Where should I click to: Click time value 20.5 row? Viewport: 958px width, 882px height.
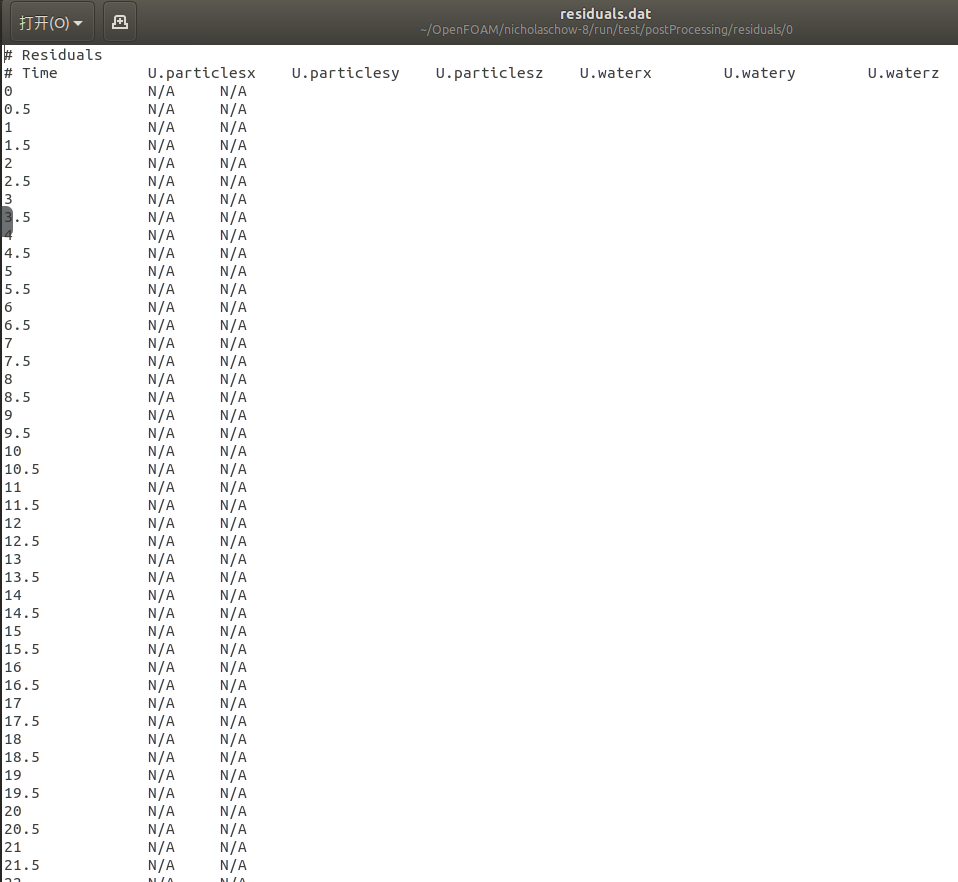click(x=22, y=830)
